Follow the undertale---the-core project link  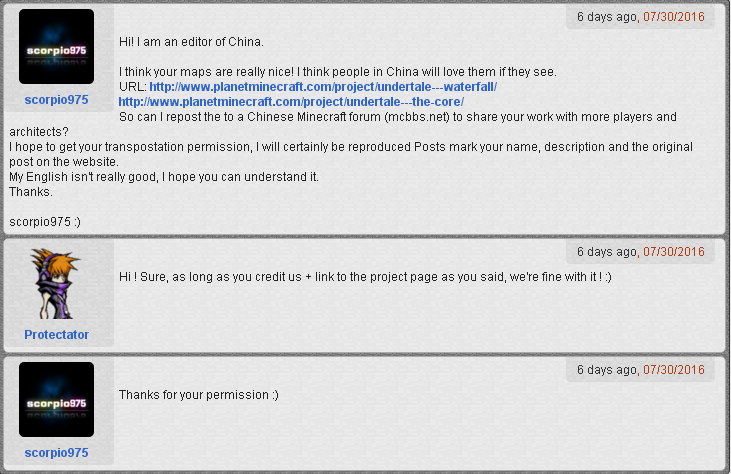click(x=291, y=102)
